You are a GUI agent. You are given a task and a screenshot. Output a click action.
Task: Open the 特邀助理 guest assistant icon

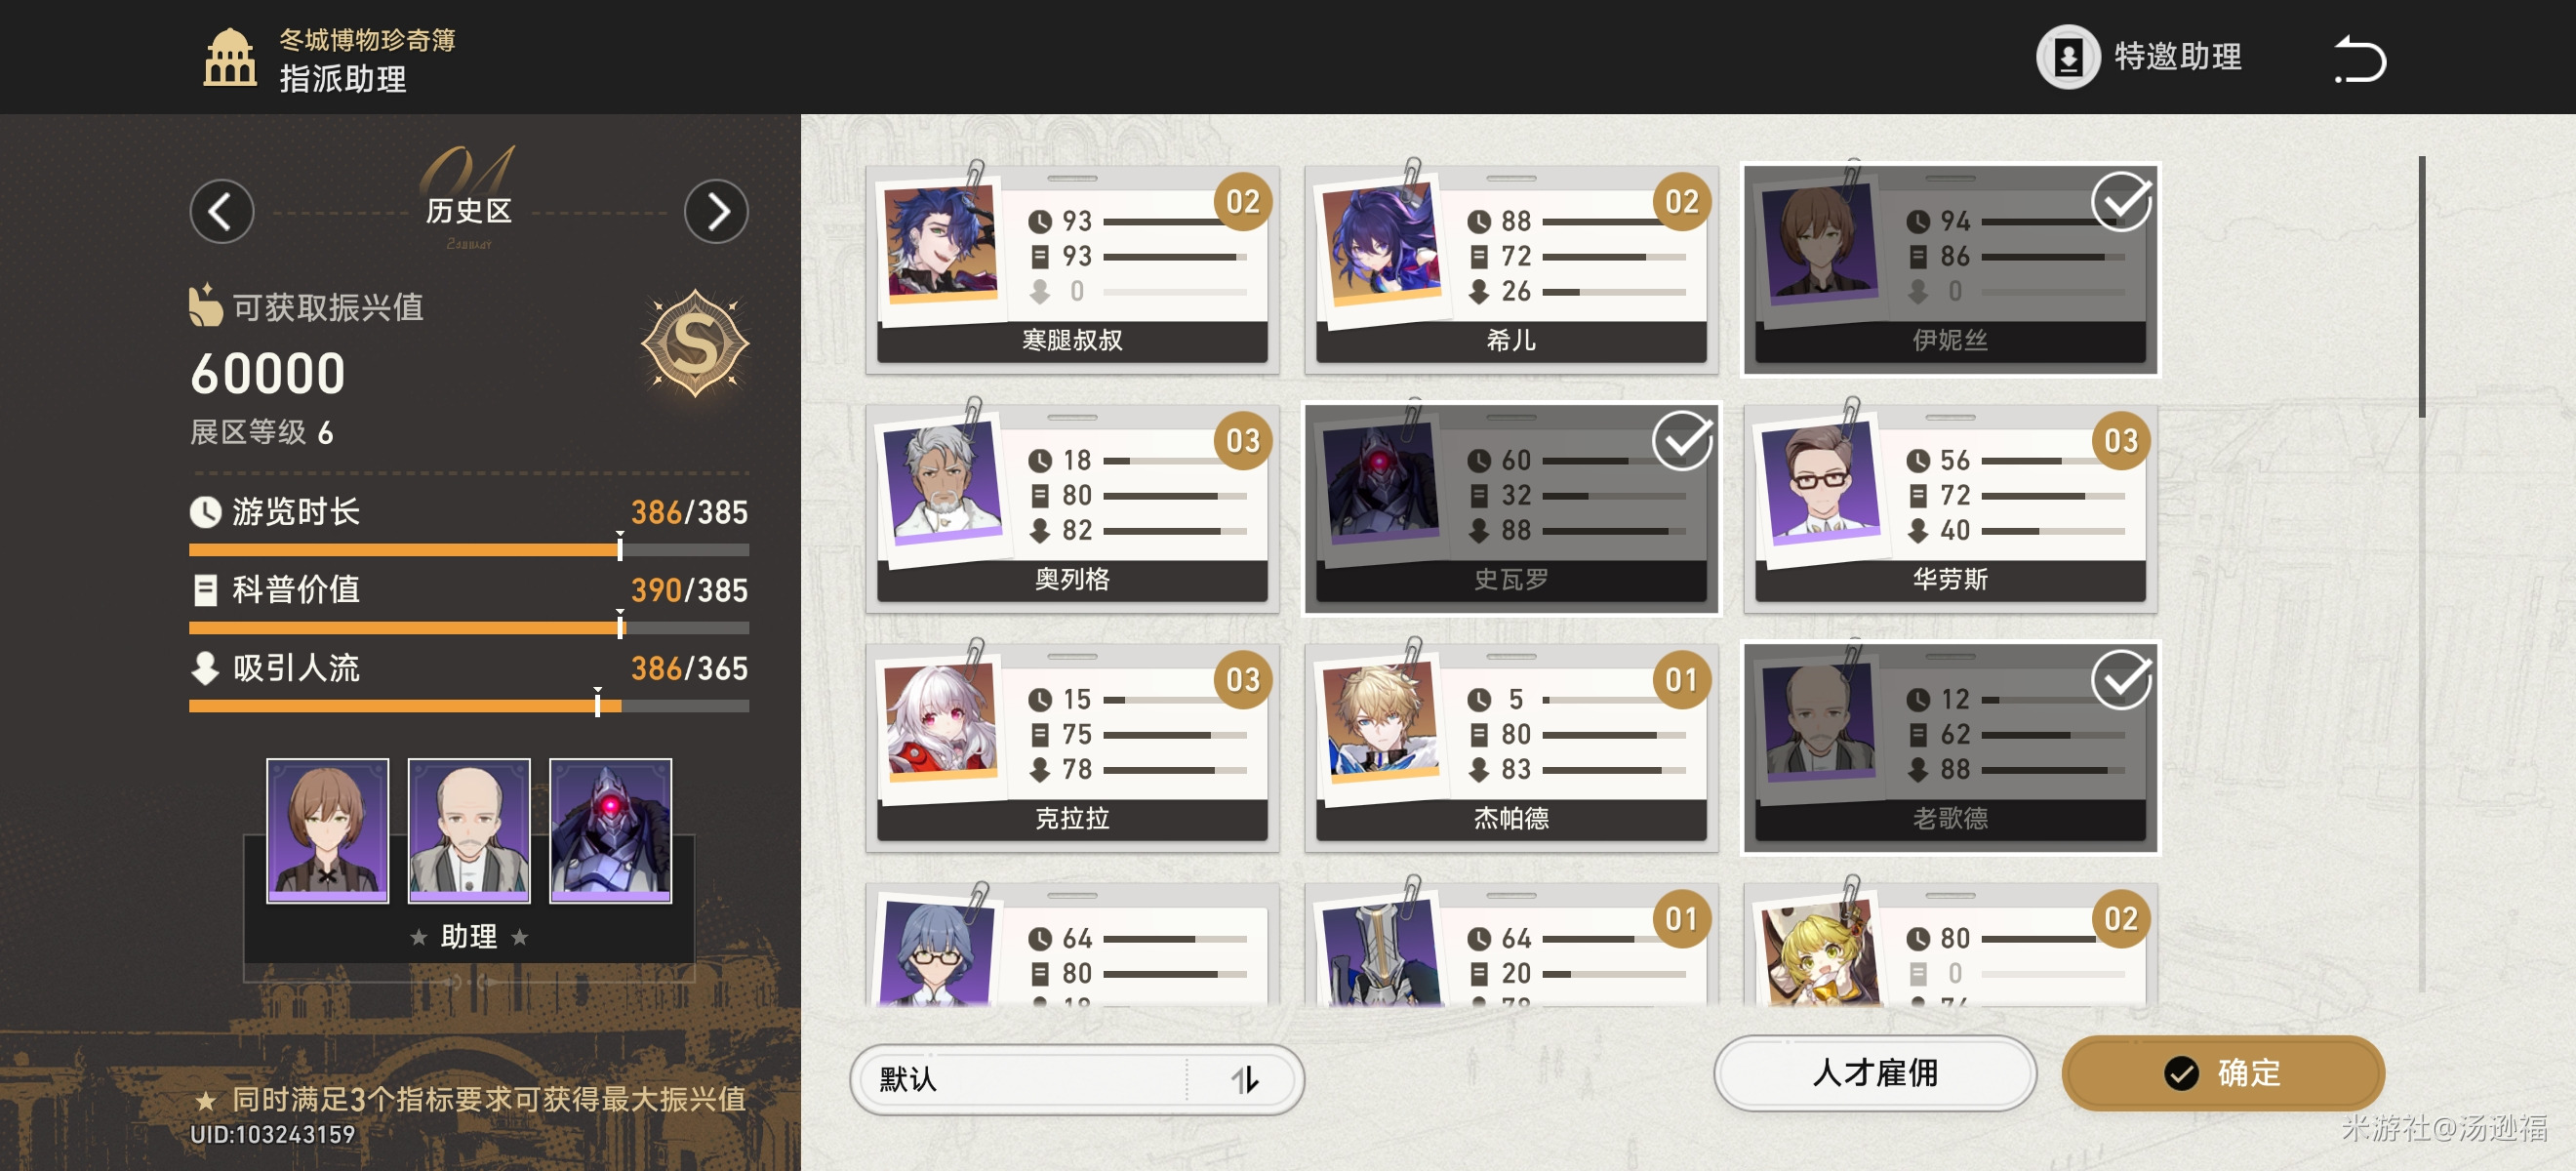pos(2067,57)
